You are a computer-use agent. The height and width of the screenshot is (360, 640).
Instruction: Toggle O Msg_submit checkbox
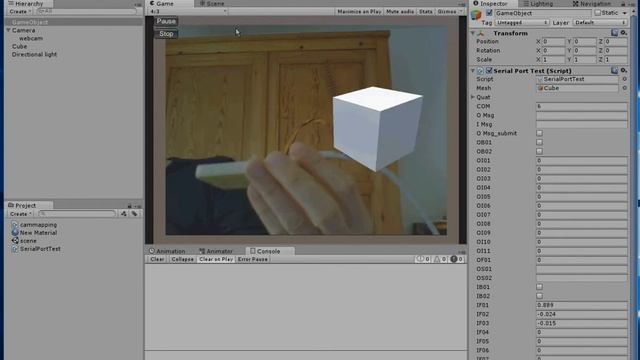pyautogui.click(x=540, y=133)
